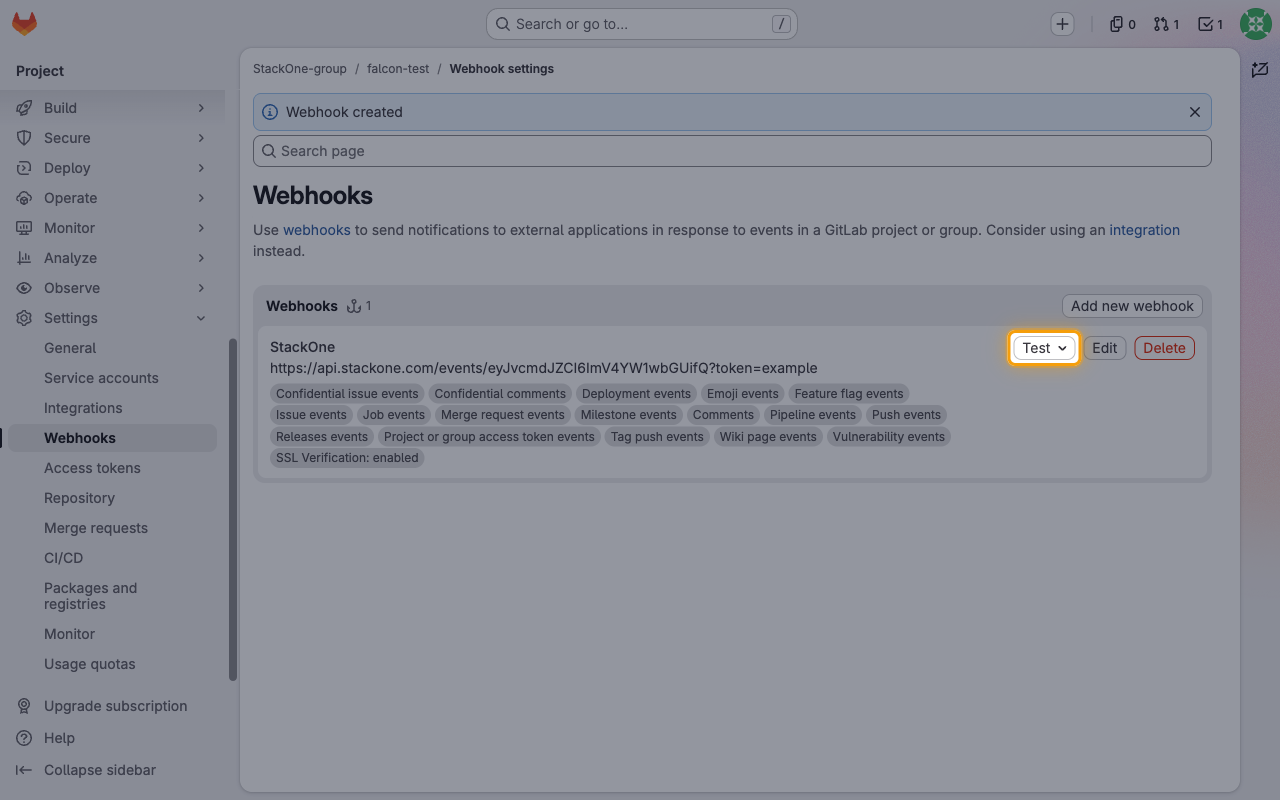Navigate to falcon-test breadcrumb
The image size is (1280, 800).
coord(398,69)
